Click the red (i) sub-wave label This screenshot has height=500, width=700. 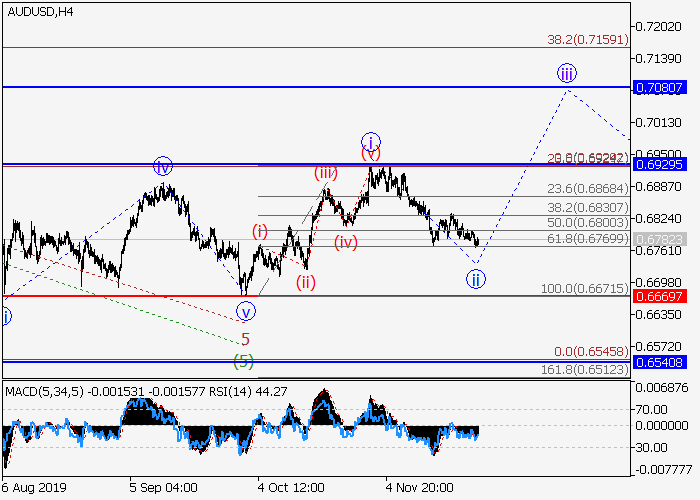[260, 231]
